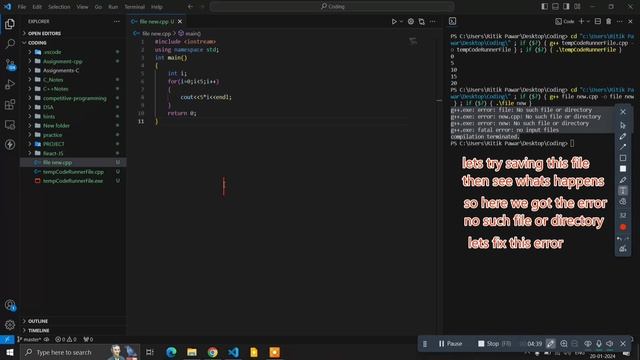Toggle the secondary side bar layout
640x360 pixels.
pyautogui.click(x=566, y=7)
